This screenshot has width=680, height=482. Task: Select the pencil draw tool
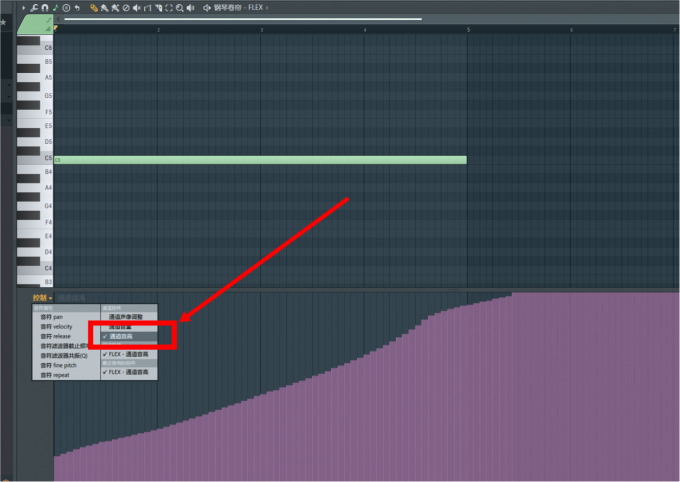pos(94,8)
